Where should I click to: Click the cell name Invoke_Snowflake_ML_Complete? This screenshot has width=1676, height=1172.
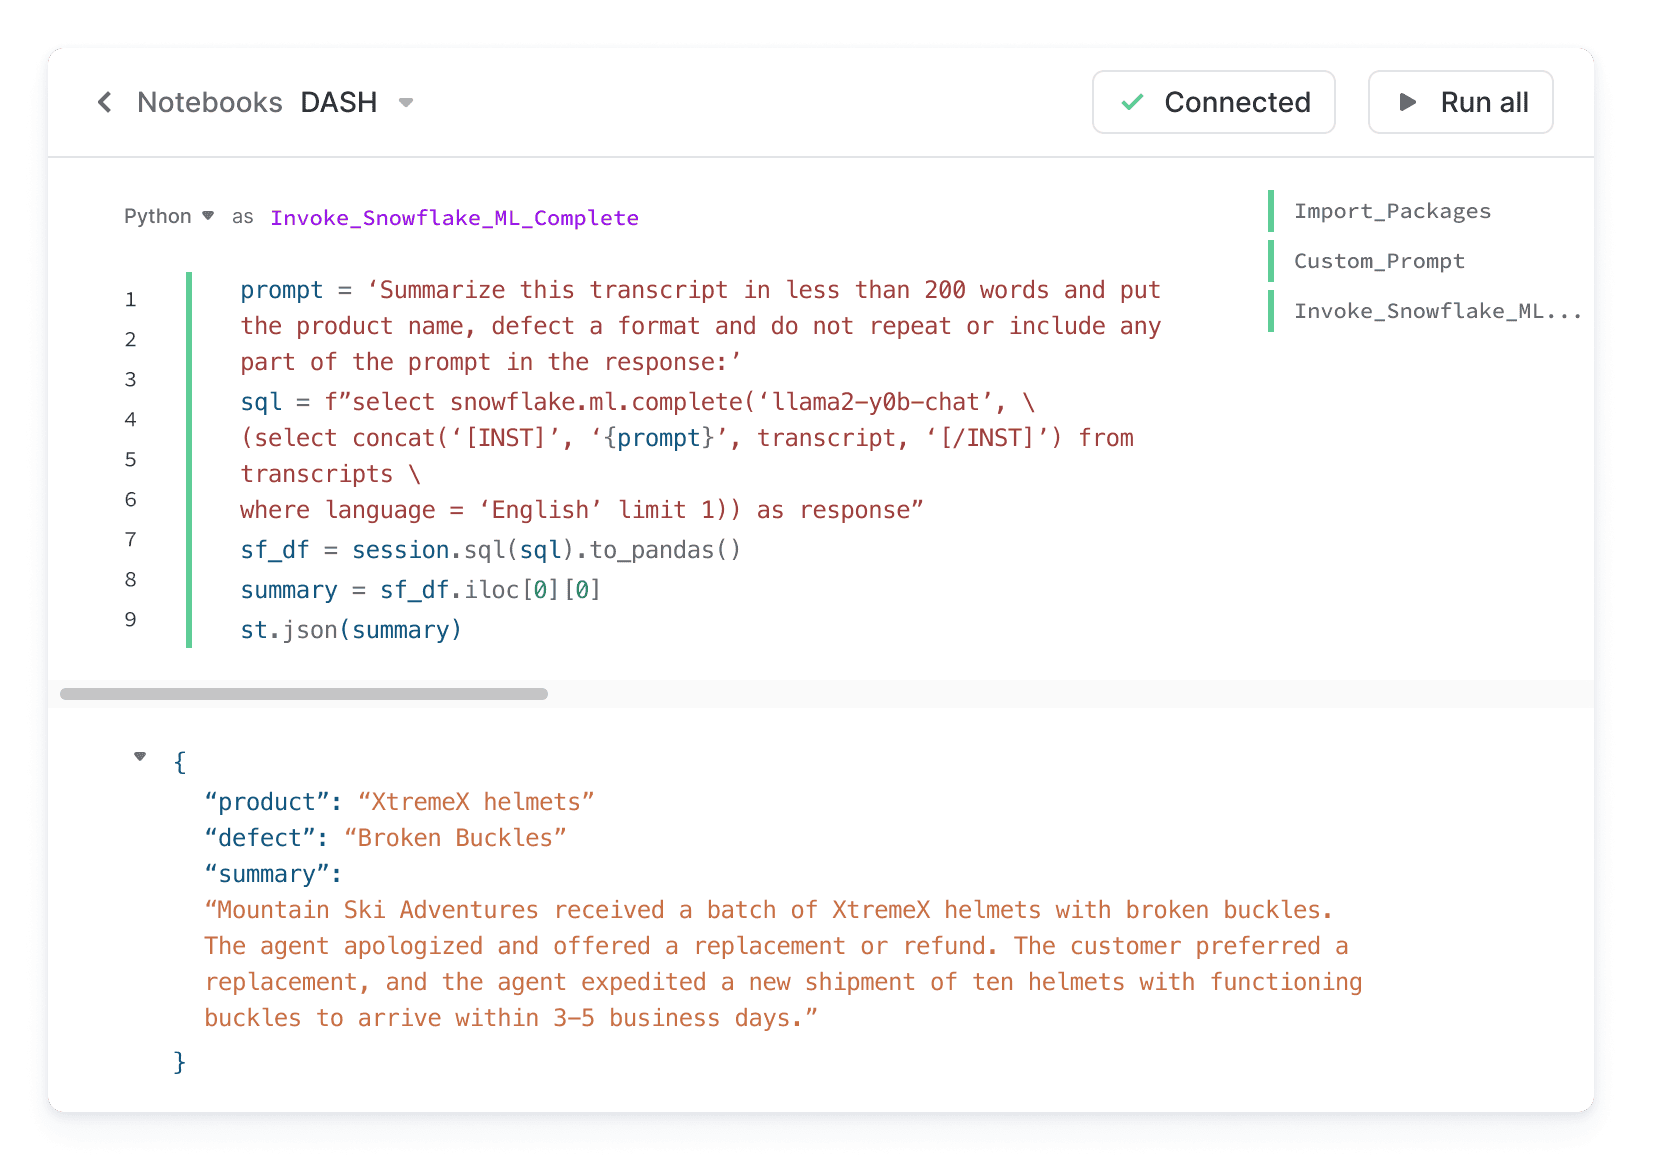pyautogui.click(x=454, y=218)
